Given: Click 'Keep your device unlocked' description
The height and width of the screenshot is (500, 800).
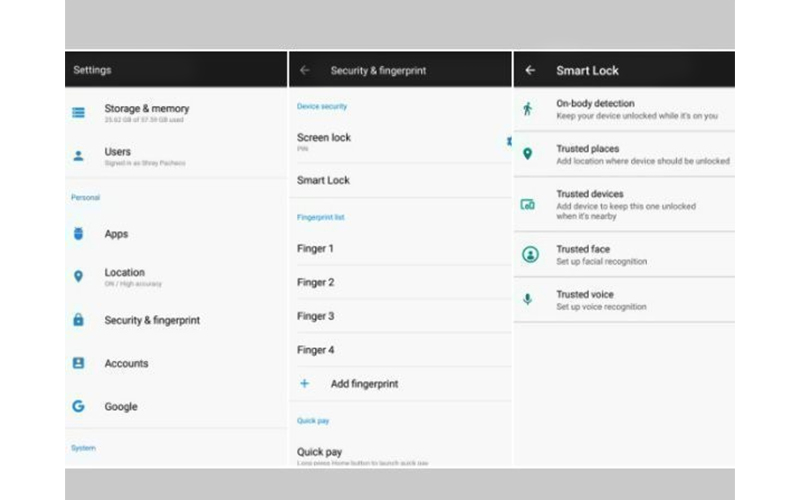Looking at the screenshot, I should (637, 116).
